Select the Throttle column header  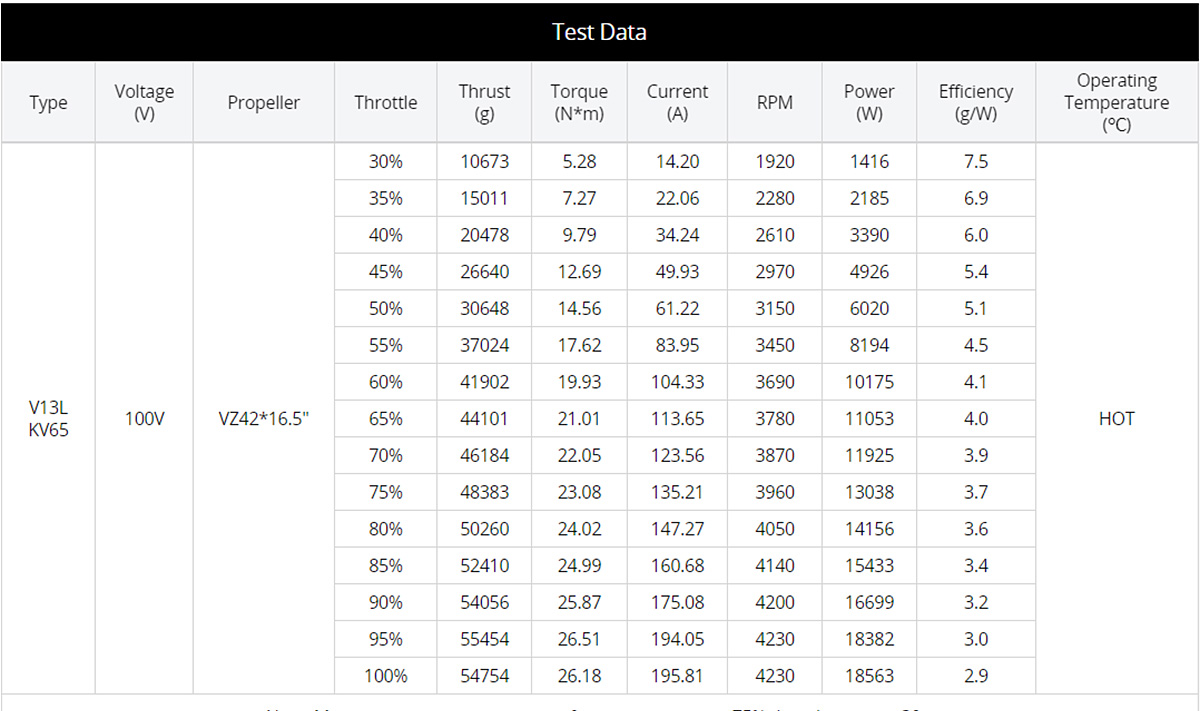[x=385, y=102]
